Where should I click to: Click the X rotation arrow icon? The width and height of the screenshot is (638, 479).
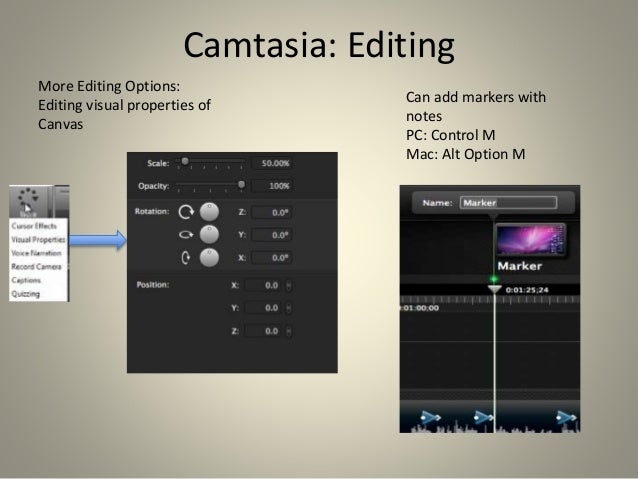186,258
